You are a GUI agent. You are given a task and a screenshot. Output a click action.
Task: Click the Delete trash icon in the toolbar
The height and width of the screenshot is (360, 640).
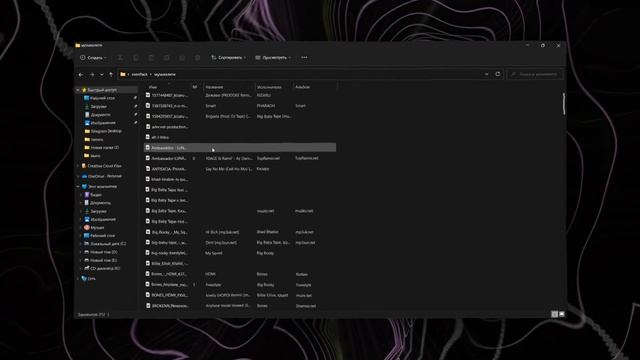198,58
